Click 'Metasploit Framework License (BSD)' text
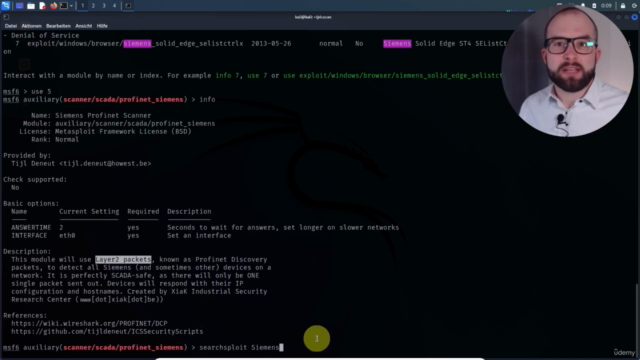Image resolution: width=640 pixels, height=360 pixels. tap(123, 131)
